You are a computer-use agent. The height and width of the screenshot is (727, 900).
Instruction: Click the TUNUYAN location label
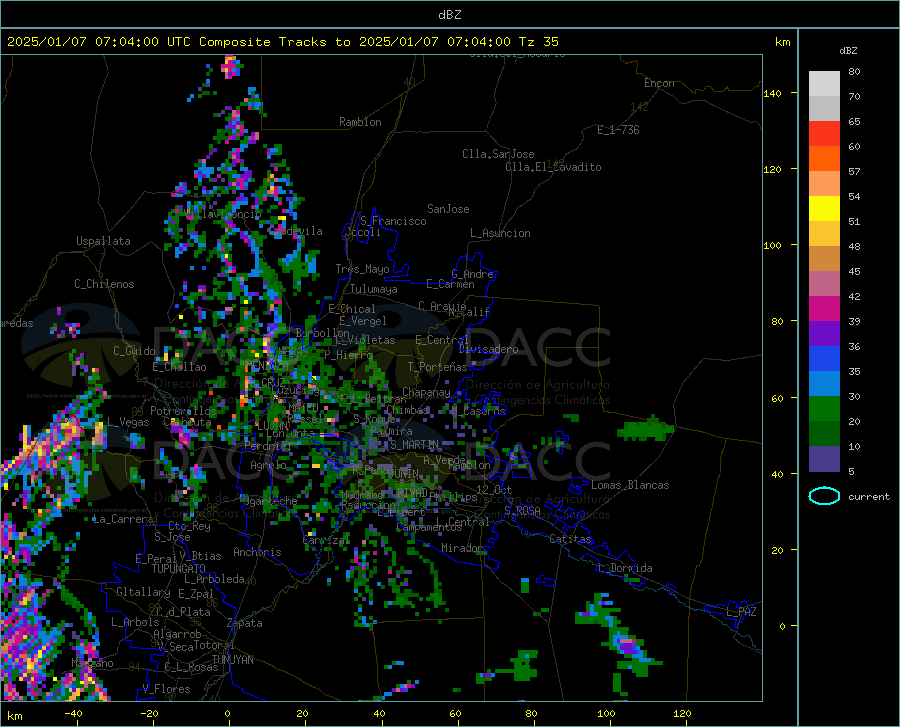232,660
